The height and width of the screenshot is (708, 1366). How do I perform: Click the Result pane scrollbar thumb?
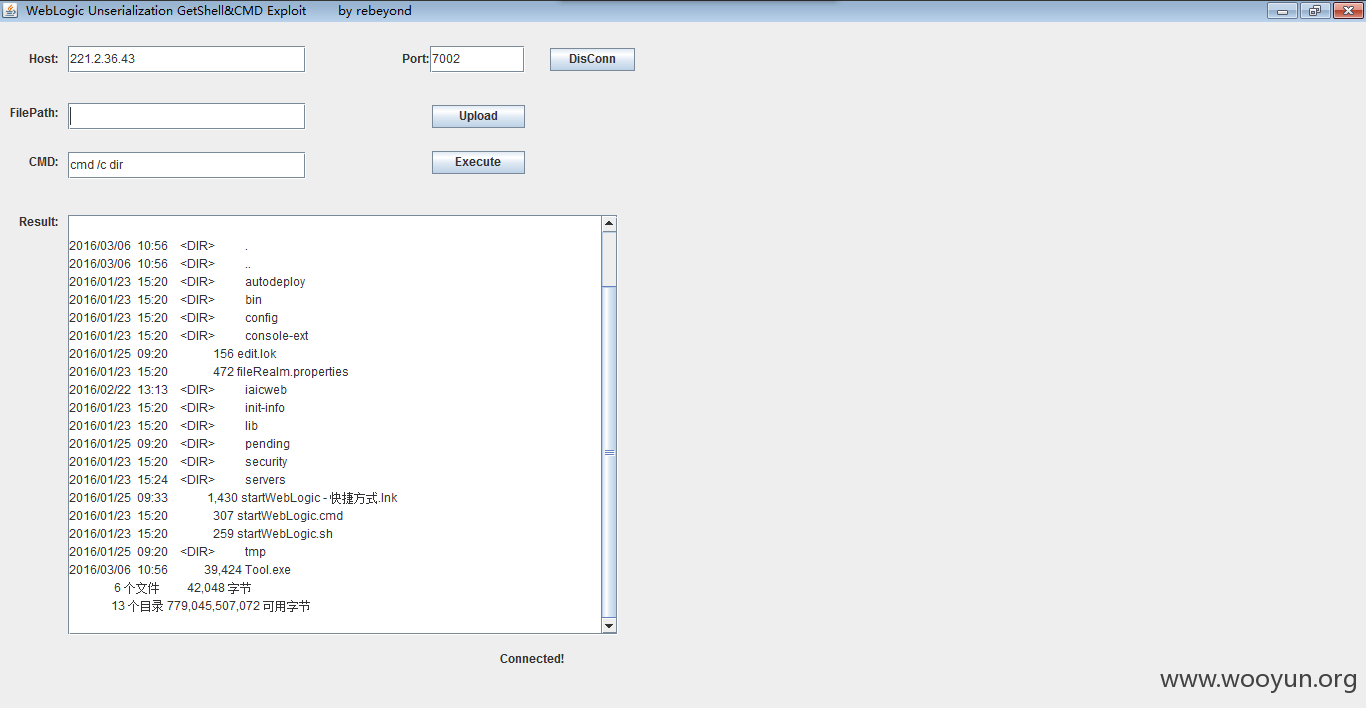click(609, 452)
